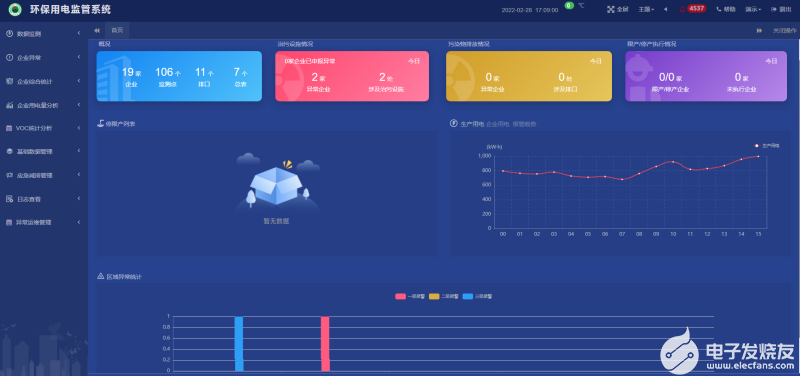This screenshot has width=800, height=376.
Task: Click the 11 个 排口 statistic
Action: click(204, 78)
